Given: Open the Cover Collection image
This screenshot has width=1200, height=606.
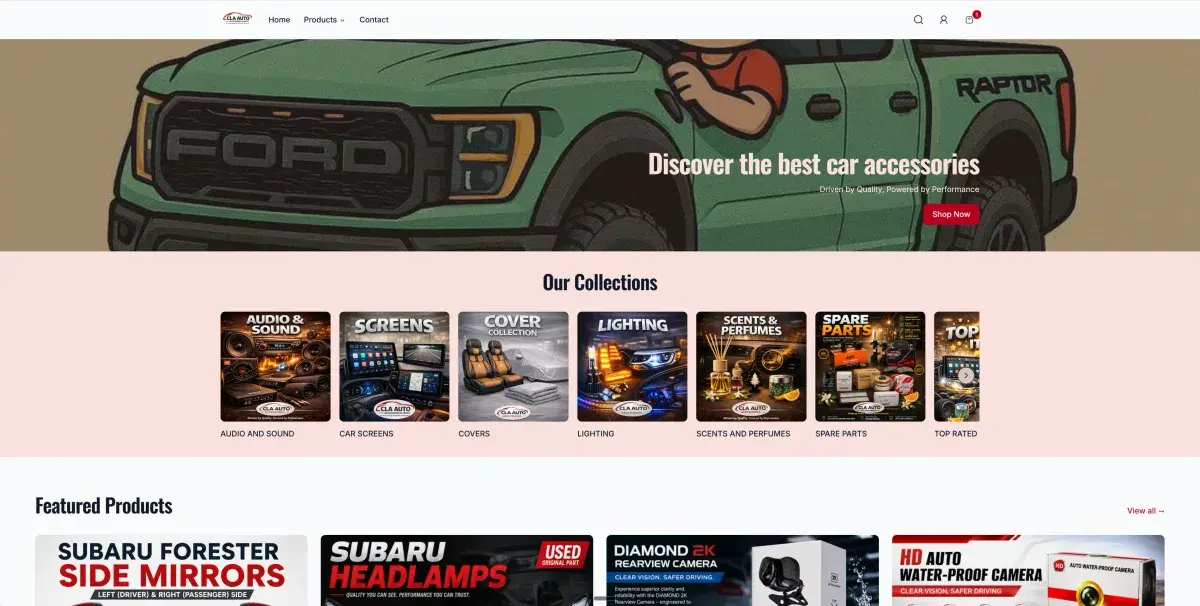Looking at the screenshot, I should pyautogui.click(x=513, y=366).
